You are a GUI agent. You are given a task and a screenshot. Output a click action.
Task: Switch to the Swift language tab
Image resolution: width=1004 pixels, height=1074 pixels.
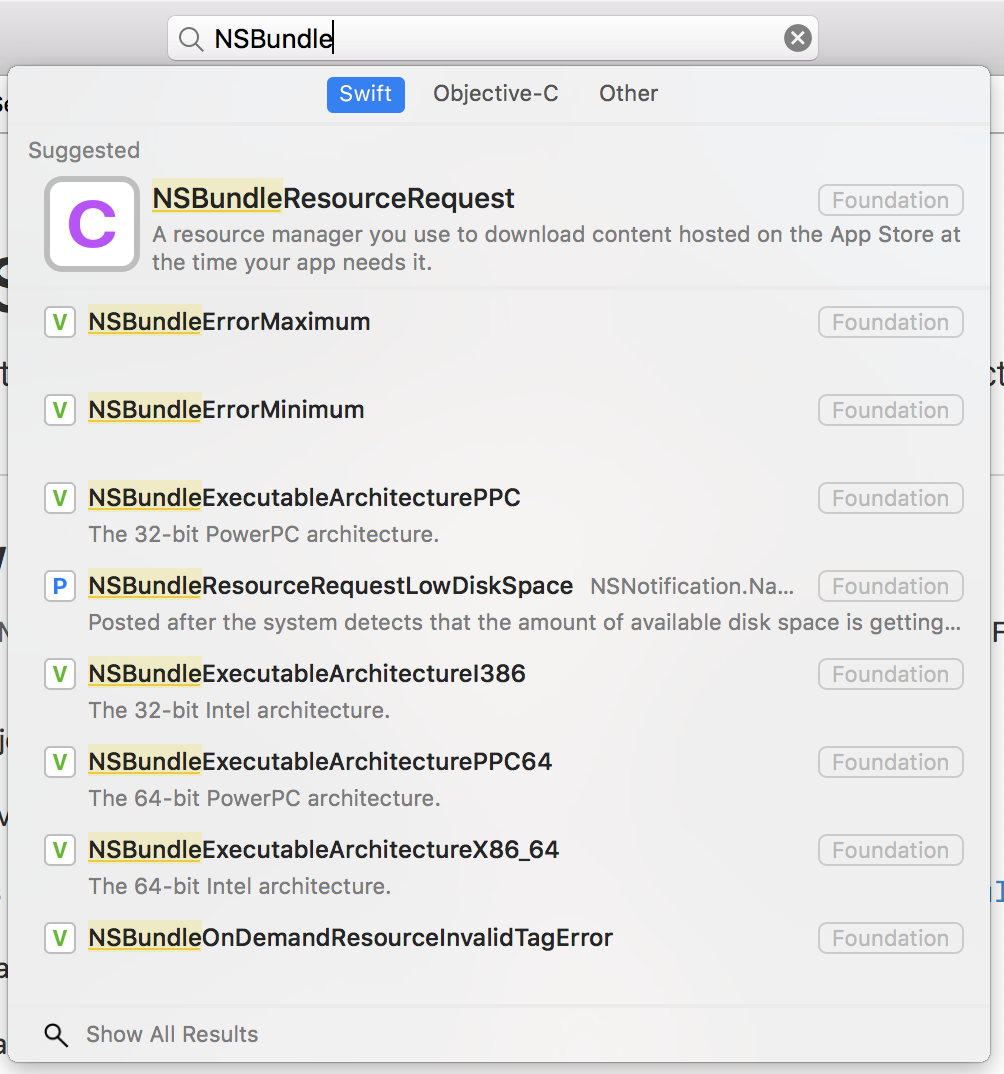coord(366,94)
